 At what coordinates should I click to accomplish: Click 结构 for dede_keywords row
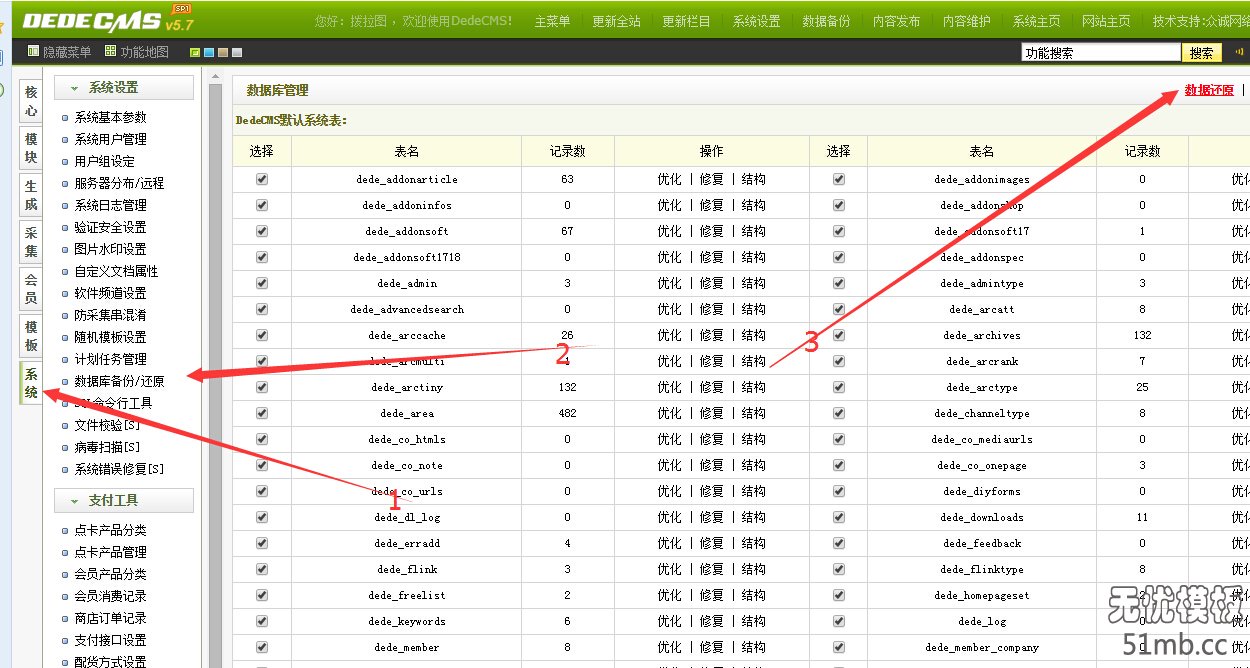pyautogui.click(x=753, y=621)
